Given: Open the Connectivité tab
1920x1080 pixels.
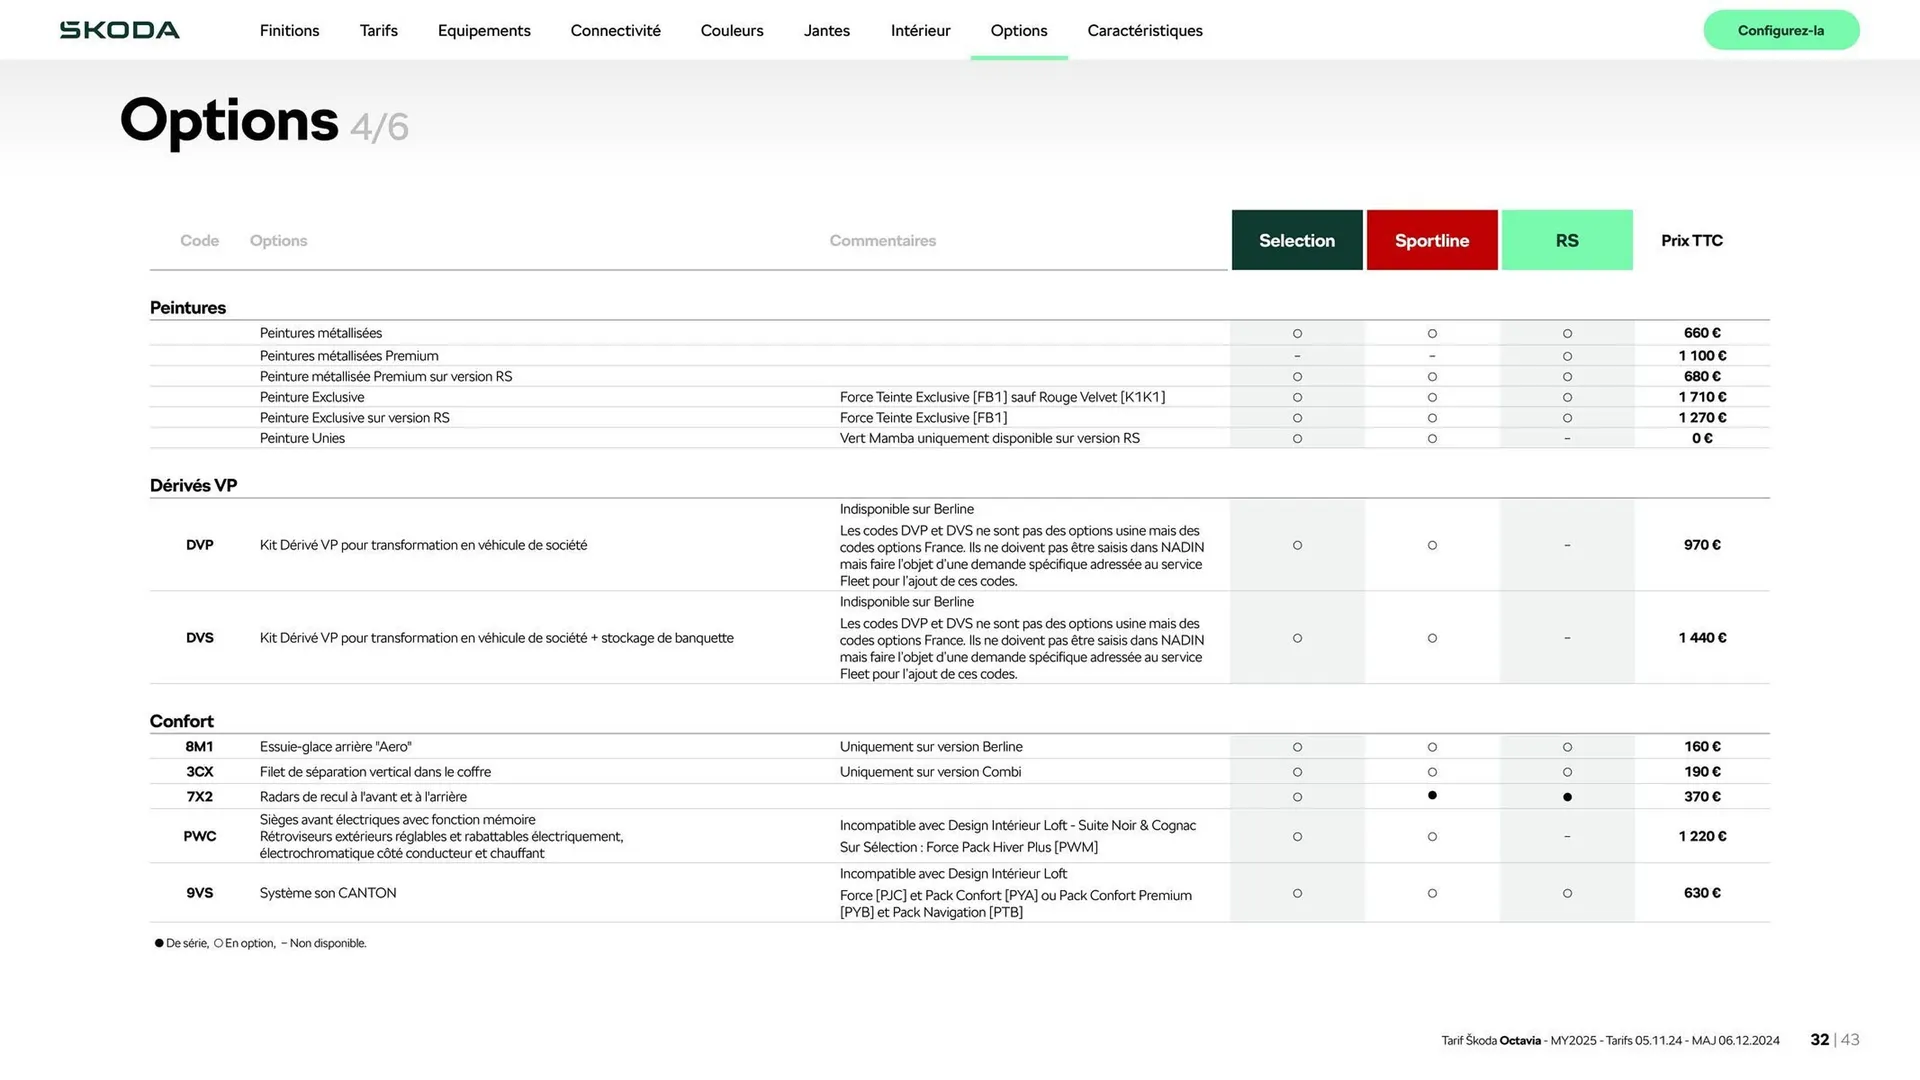Looking at the screenshot, I should click(615, 30).
